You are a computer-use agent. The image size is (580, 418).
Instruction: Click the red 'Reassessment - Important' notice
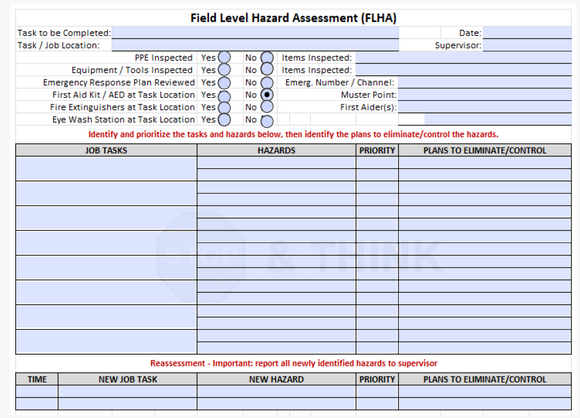pyautogui.click(x=294, y=363)
